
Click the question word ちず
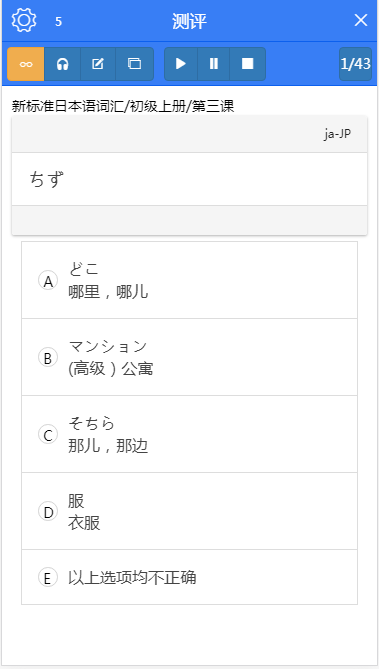(x=47, y=179)
